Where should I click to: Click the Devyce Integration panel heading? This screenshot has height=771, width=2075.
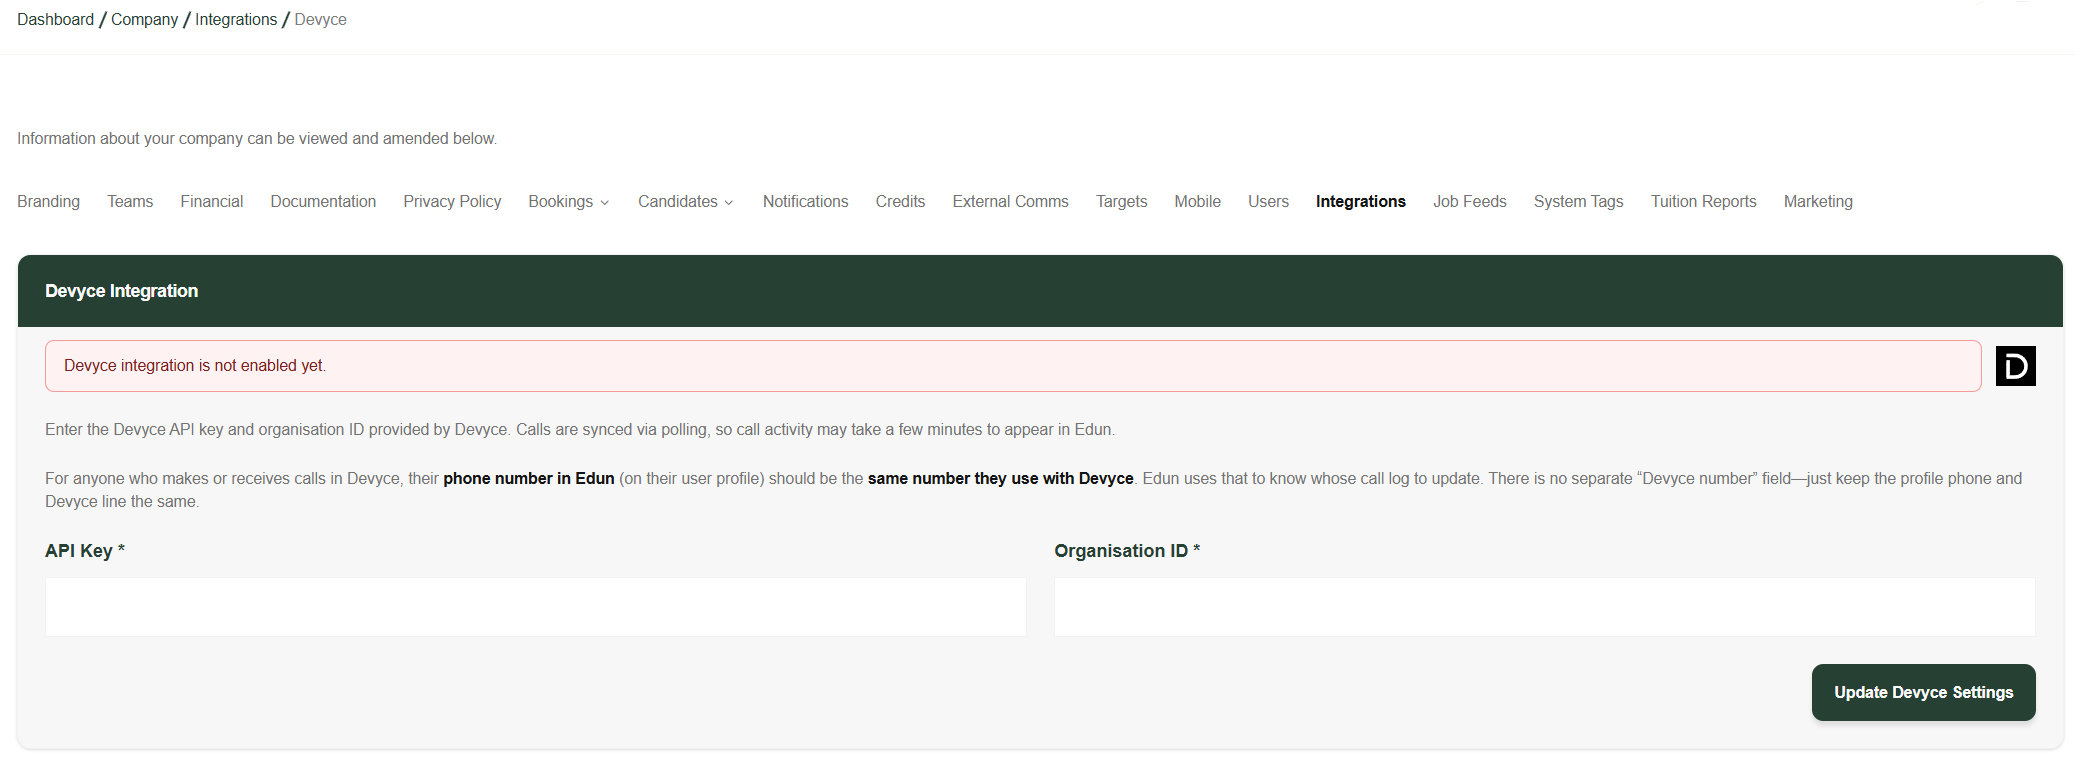click(x=121, y=291)
